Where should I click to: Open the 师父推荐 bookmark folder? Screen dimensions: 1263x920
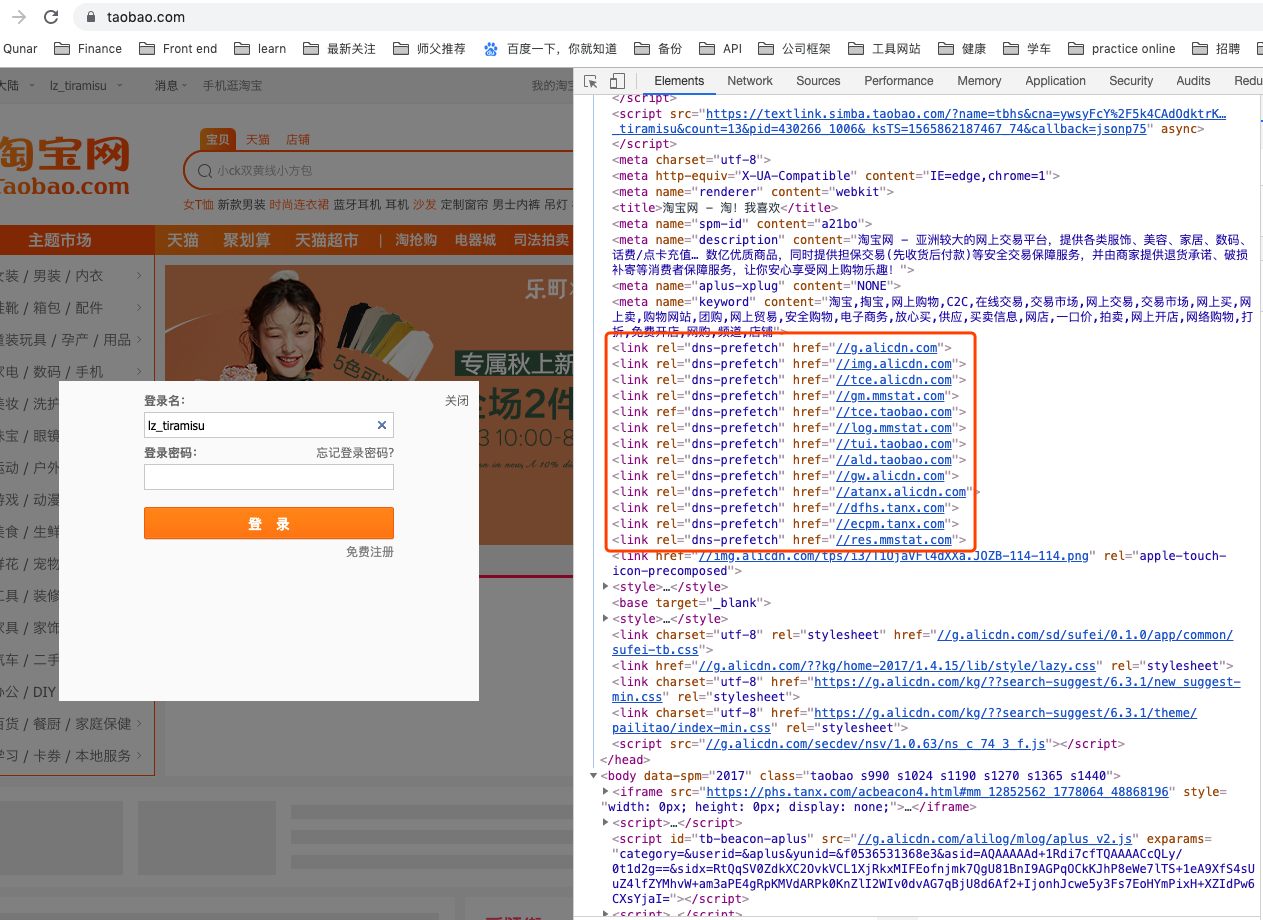pos(429,48)
